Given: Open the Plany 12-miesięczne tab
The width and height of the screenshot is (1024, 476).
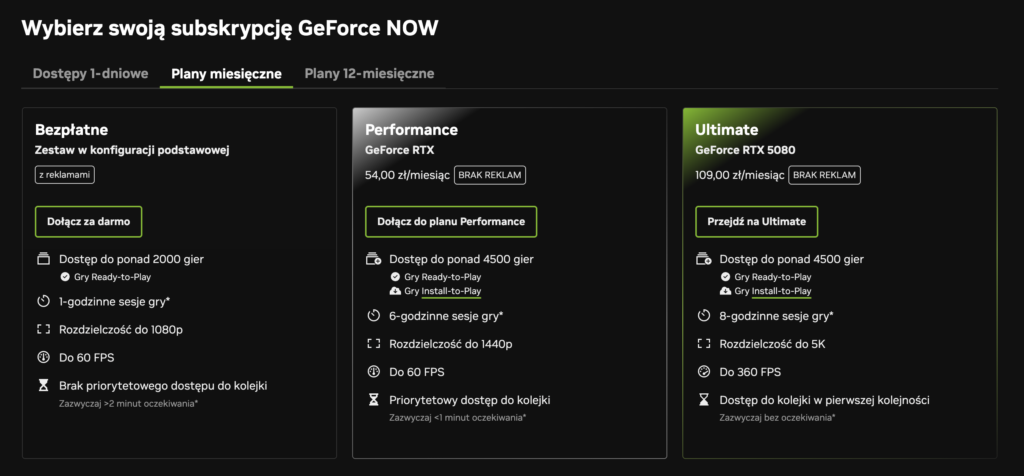Looking at the screenshot, I should (x=369, y=73).
